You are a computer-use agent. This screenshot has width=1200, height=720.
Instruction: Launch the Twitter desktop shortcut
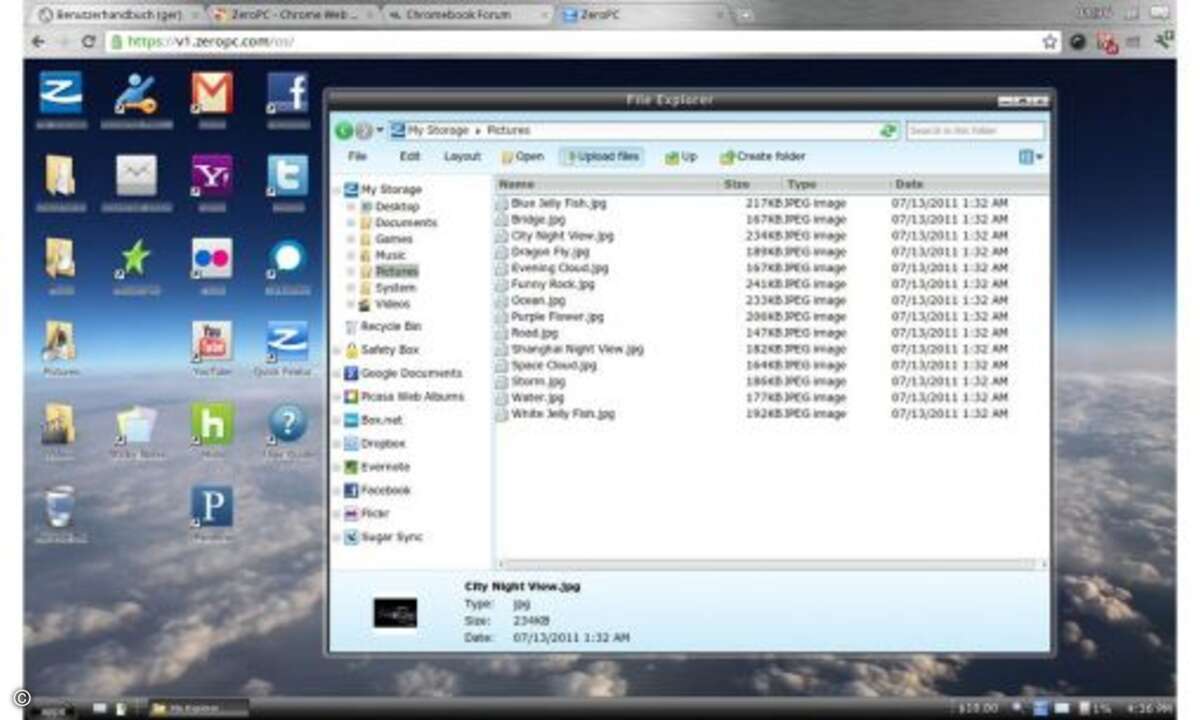(287, 175)
